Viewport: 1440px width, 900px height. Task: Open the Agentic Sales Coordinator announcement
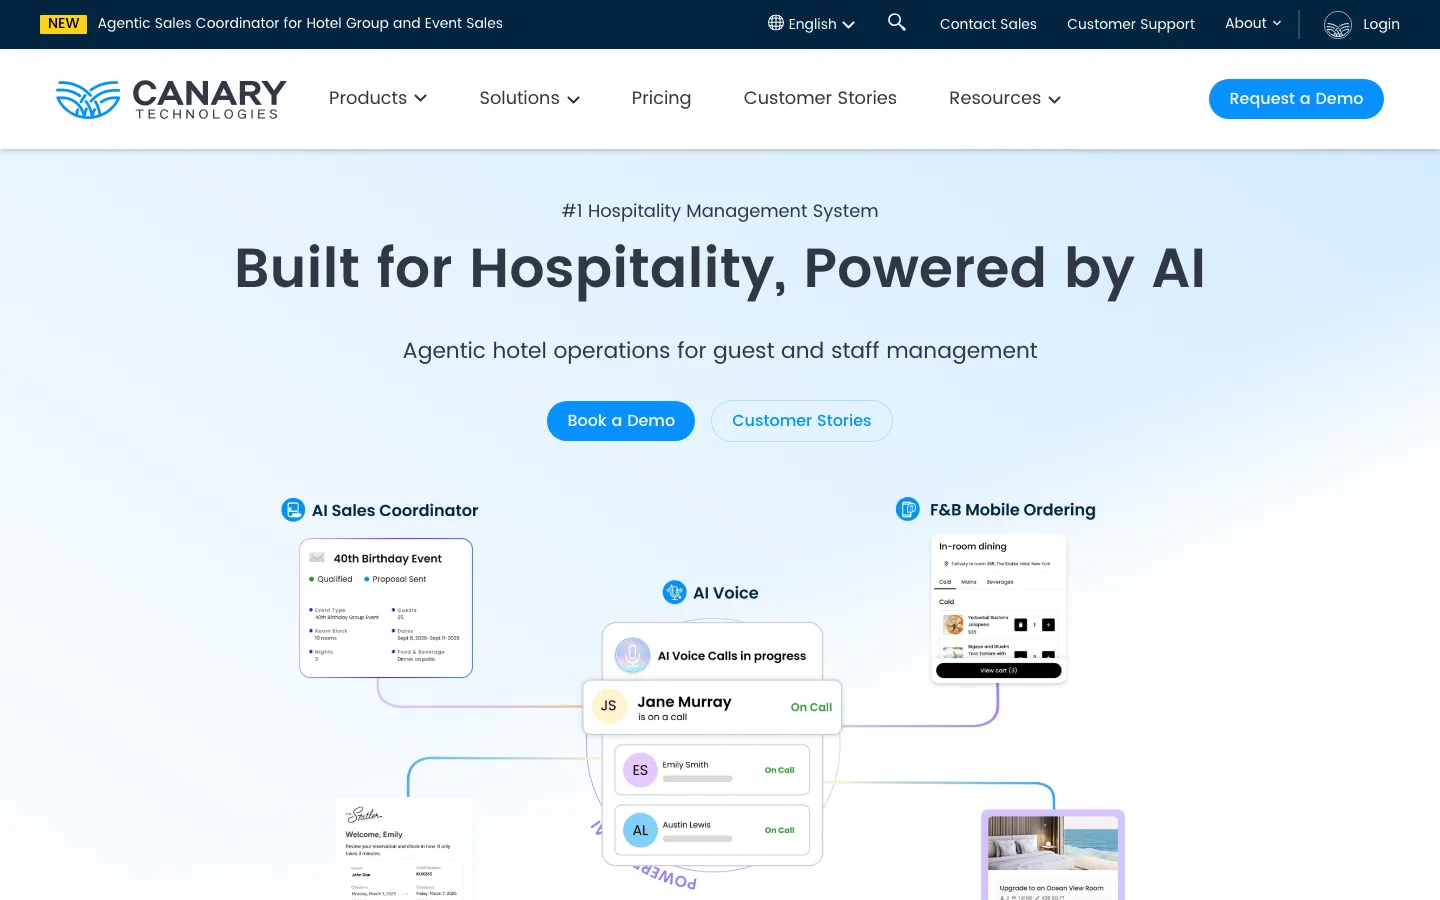[x=300, y=23]
